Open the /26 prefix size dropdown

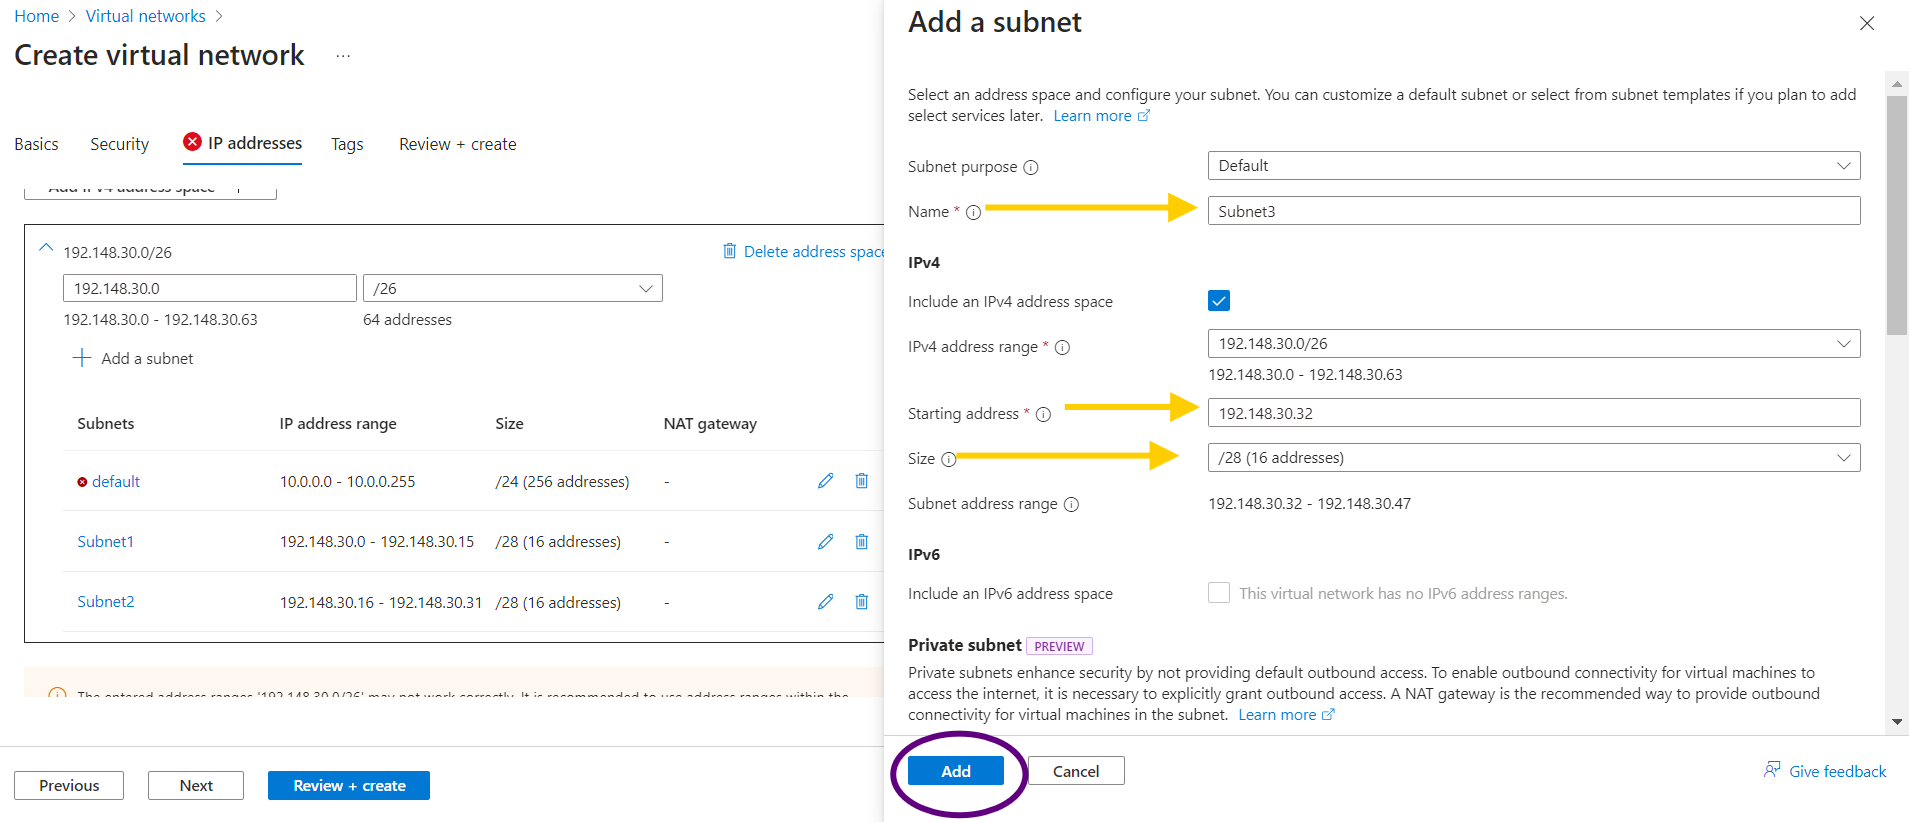click(512, 288)
